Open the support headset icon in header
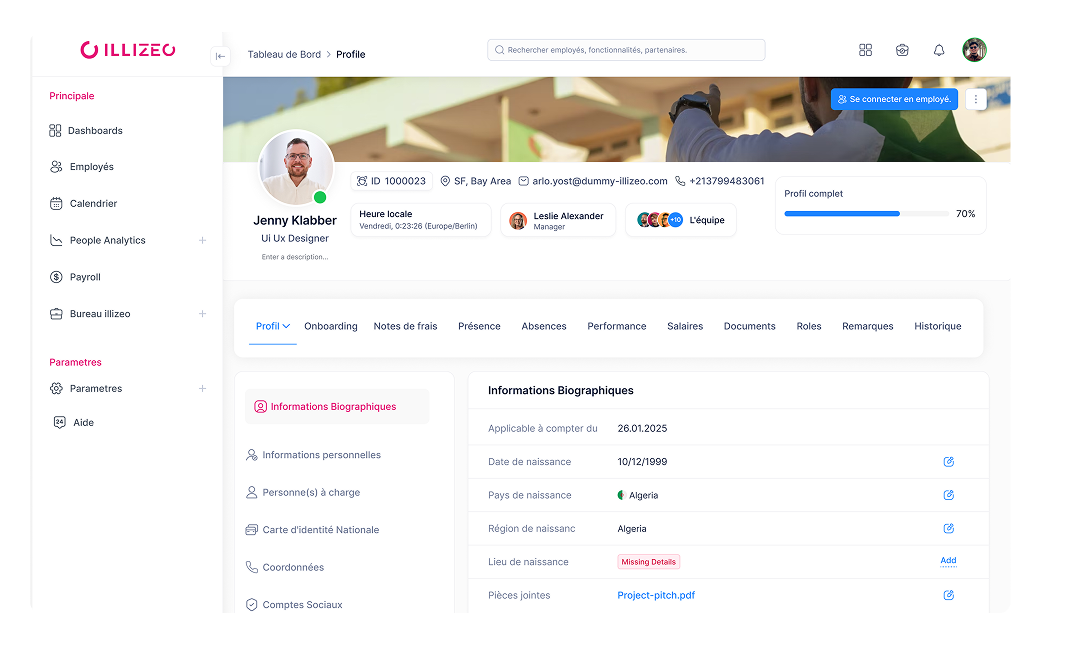 coord(902,50)
